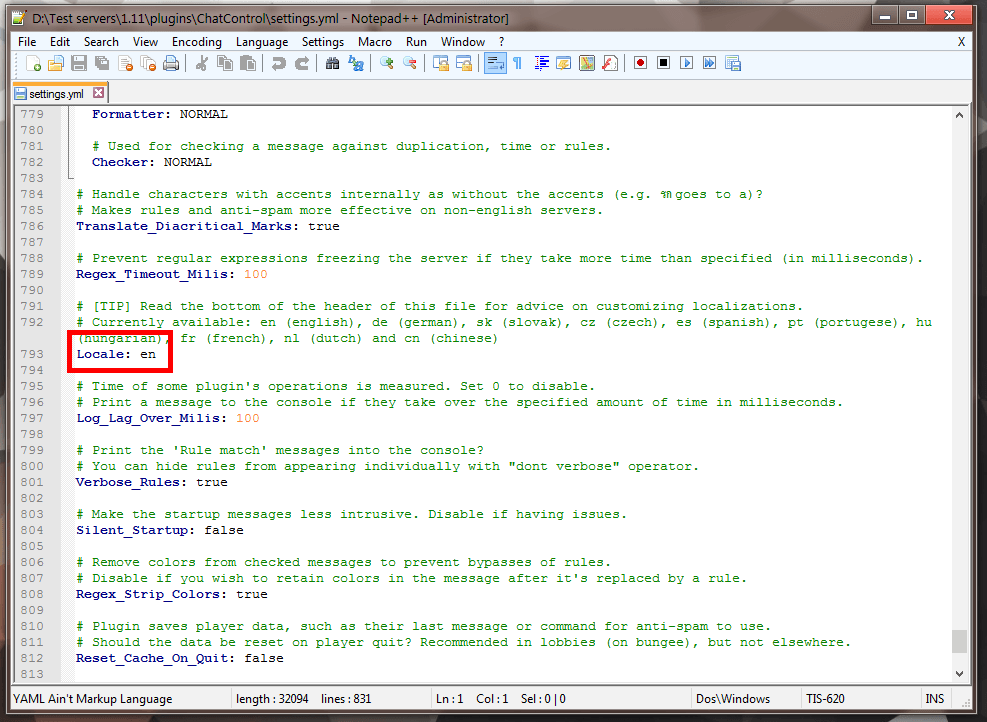The height and width of the screenshot is (722, 987).
Task: Select the settings.yml tab
Action: [x=55, y=94]
